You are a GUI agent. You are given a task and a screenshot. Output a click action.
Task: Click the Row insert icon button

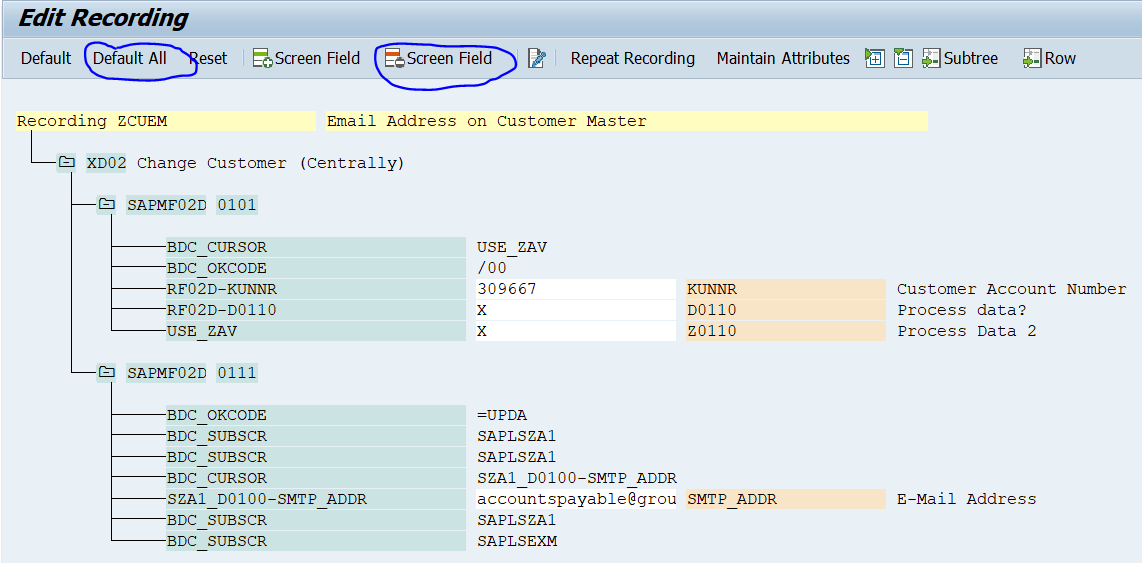pyautogui.click(x=1050, y=58)
